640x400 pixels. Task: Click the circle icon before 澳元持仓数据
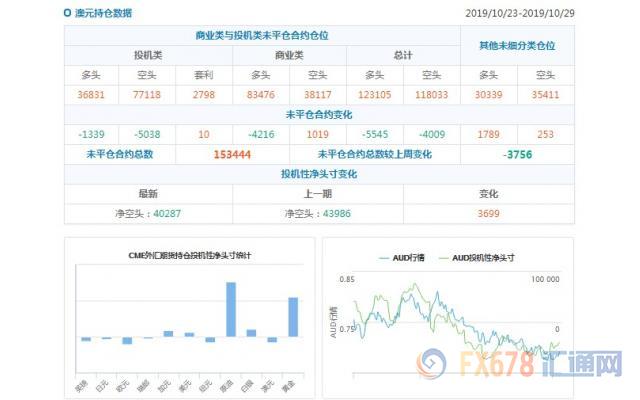coord(67,13)
